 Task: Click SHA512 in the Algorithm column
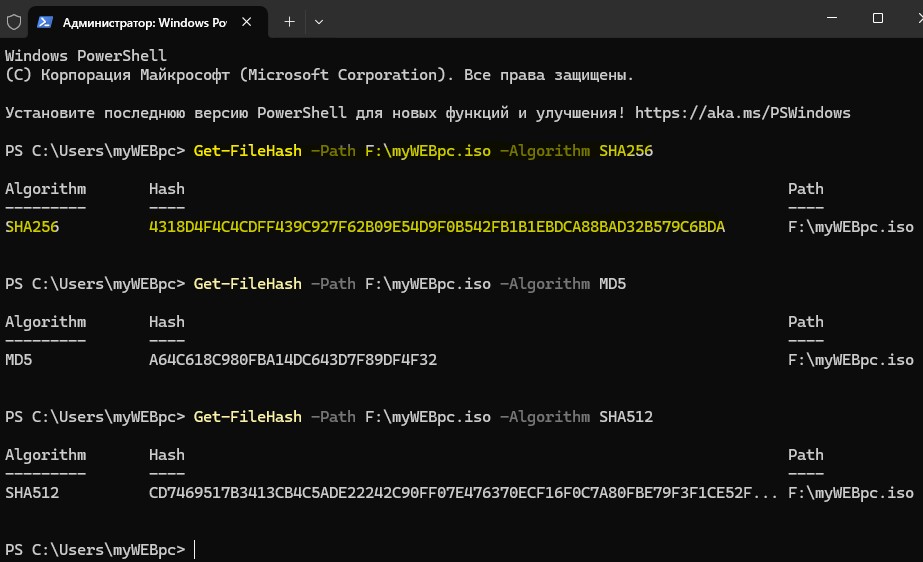(32, 493)
